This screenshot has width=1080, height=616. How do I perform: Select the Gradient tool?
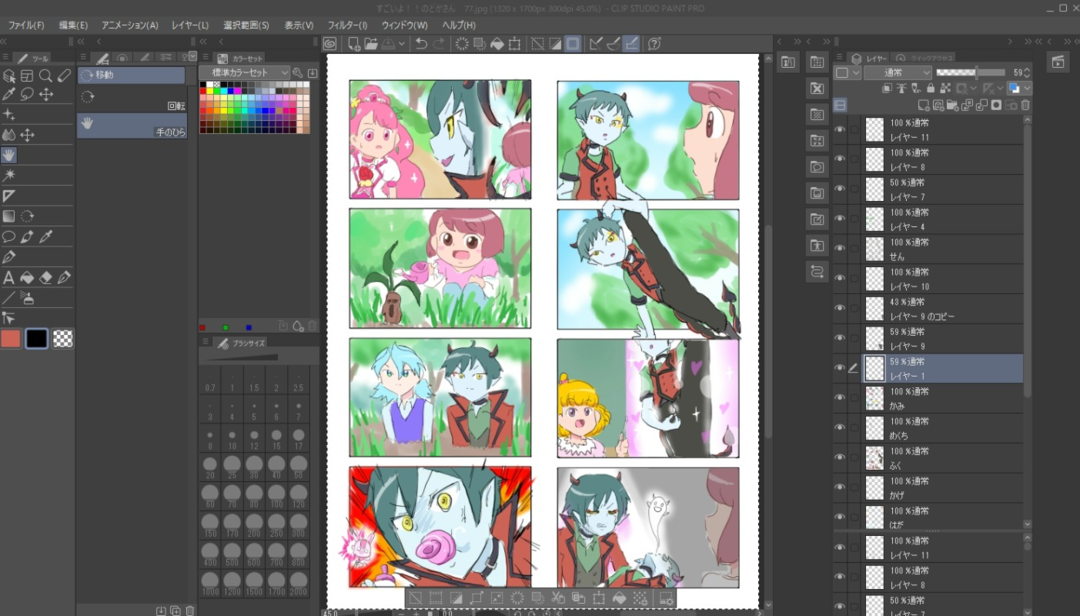(x=9, y=216)
